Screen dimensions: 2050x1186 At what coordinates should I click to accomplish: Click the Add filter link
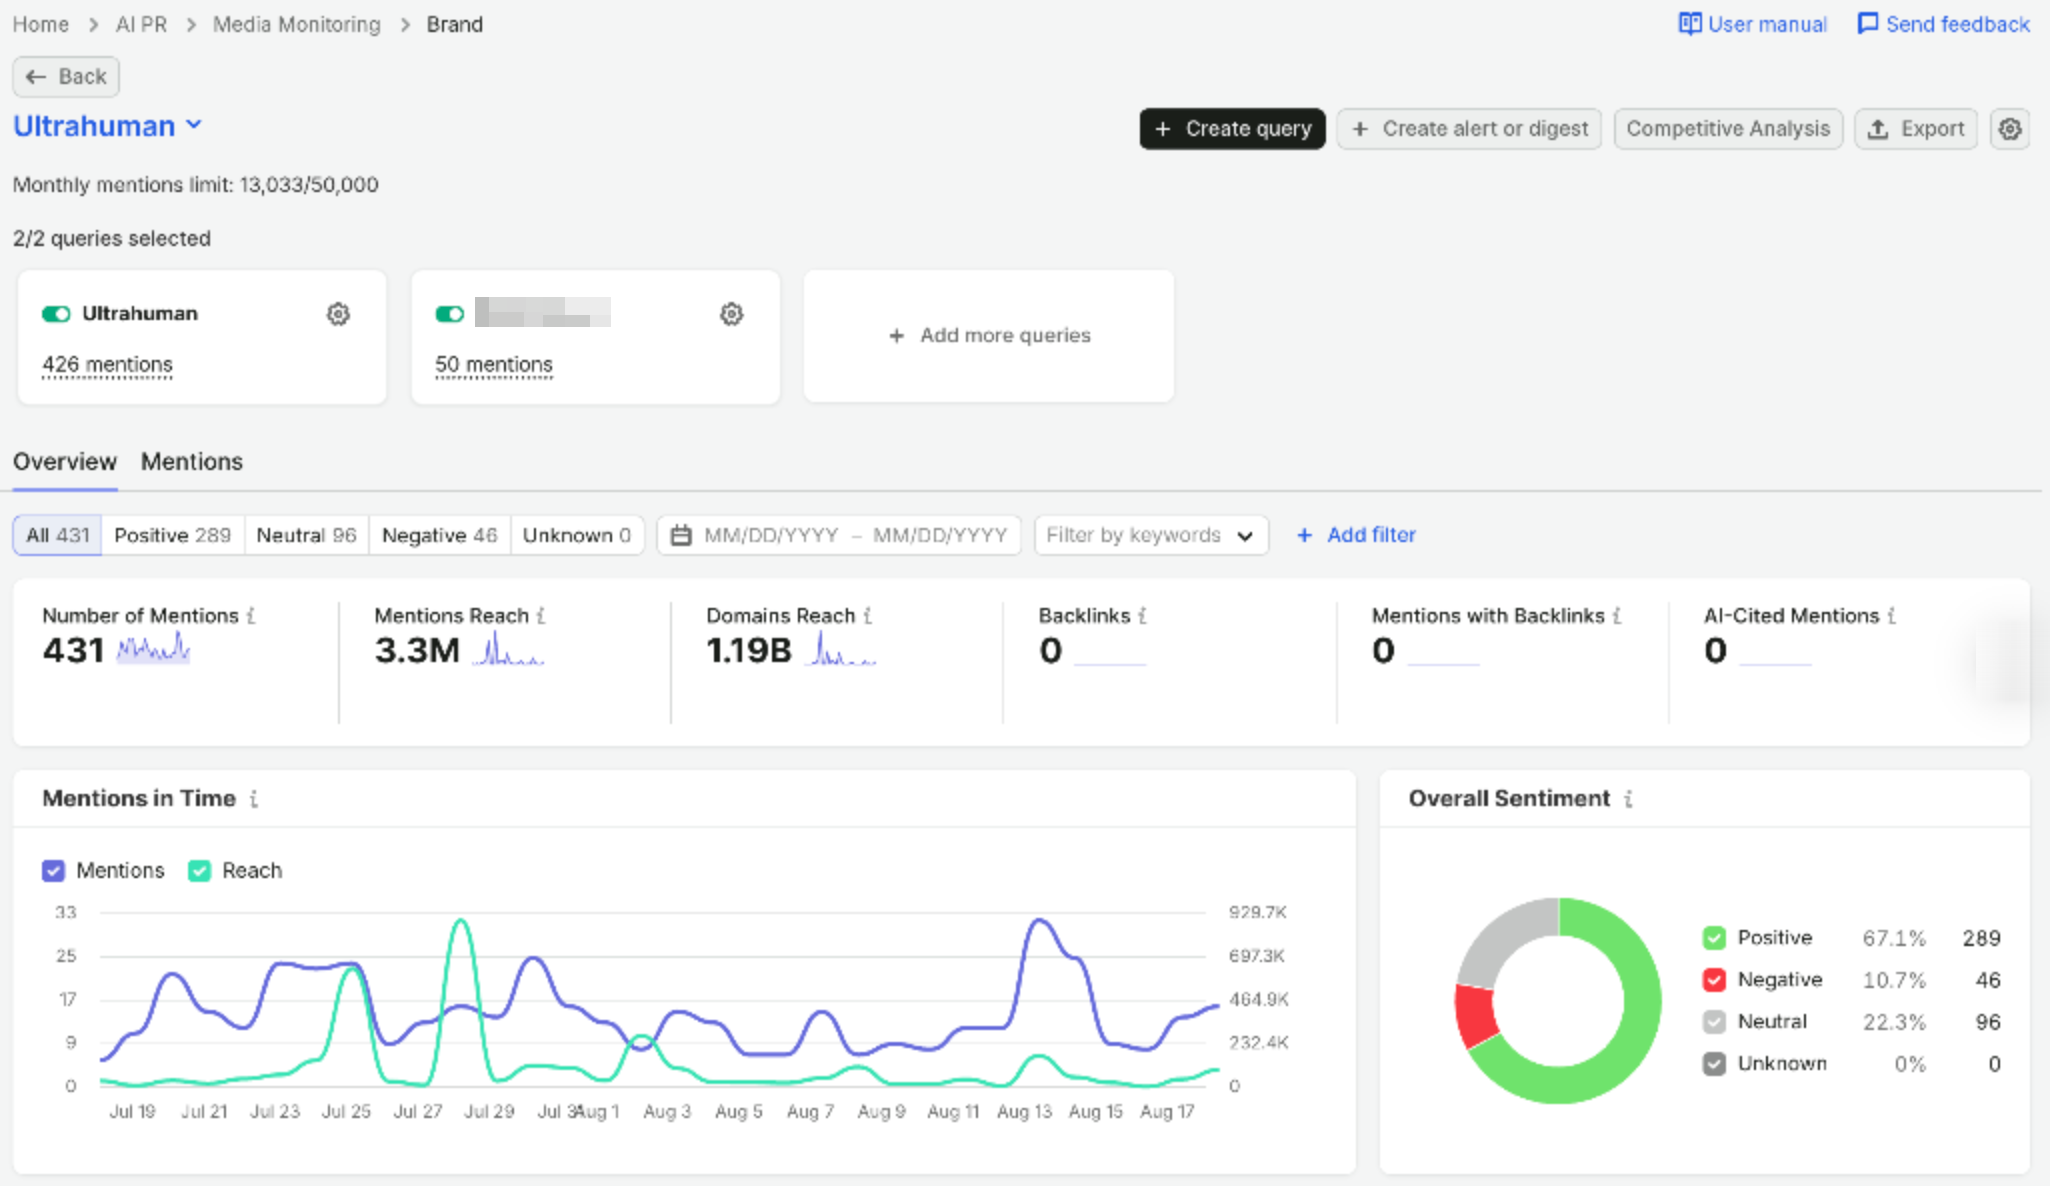[x=1357, y=535]
